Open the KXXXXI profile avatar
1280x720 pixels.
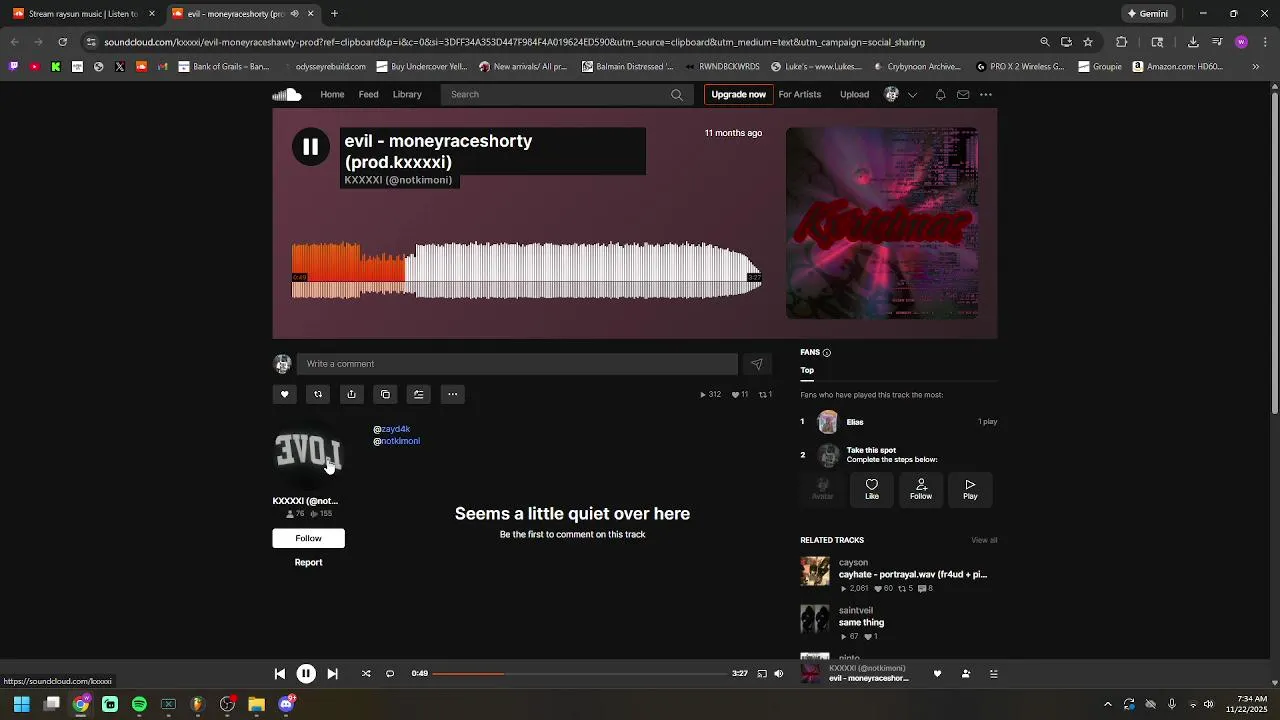(308, 452)
